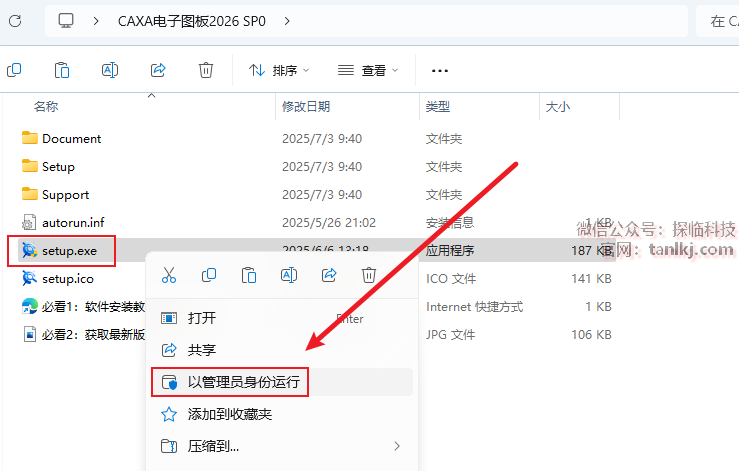Click the ICO 文件 type cell

click(x=451, y=279)
